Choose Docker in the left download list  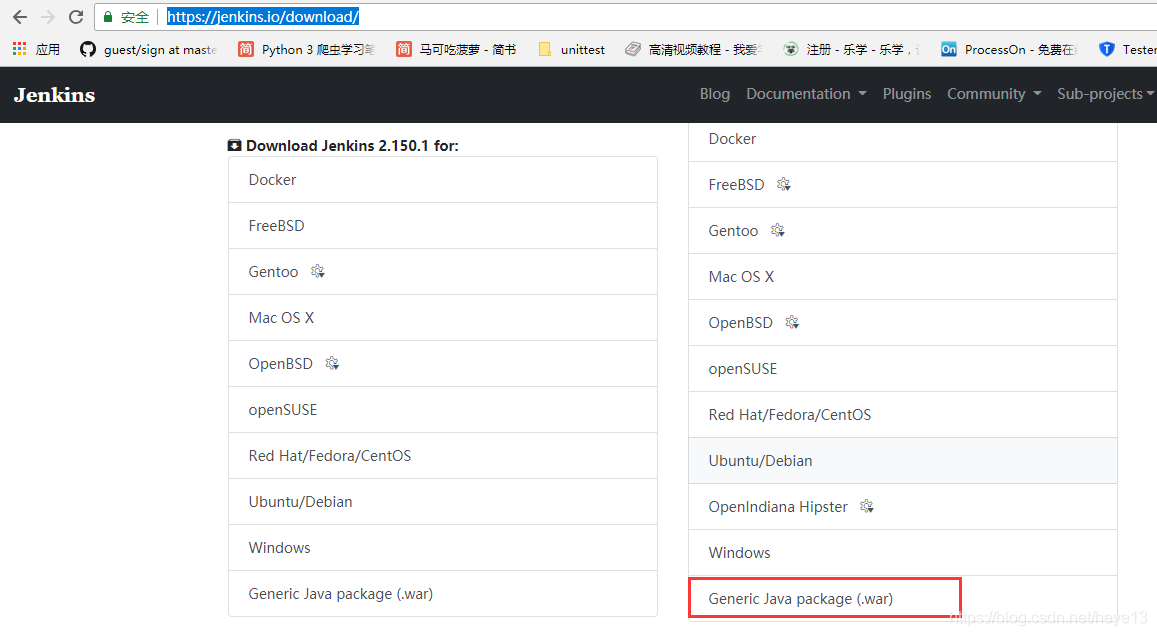click(443, 179)
